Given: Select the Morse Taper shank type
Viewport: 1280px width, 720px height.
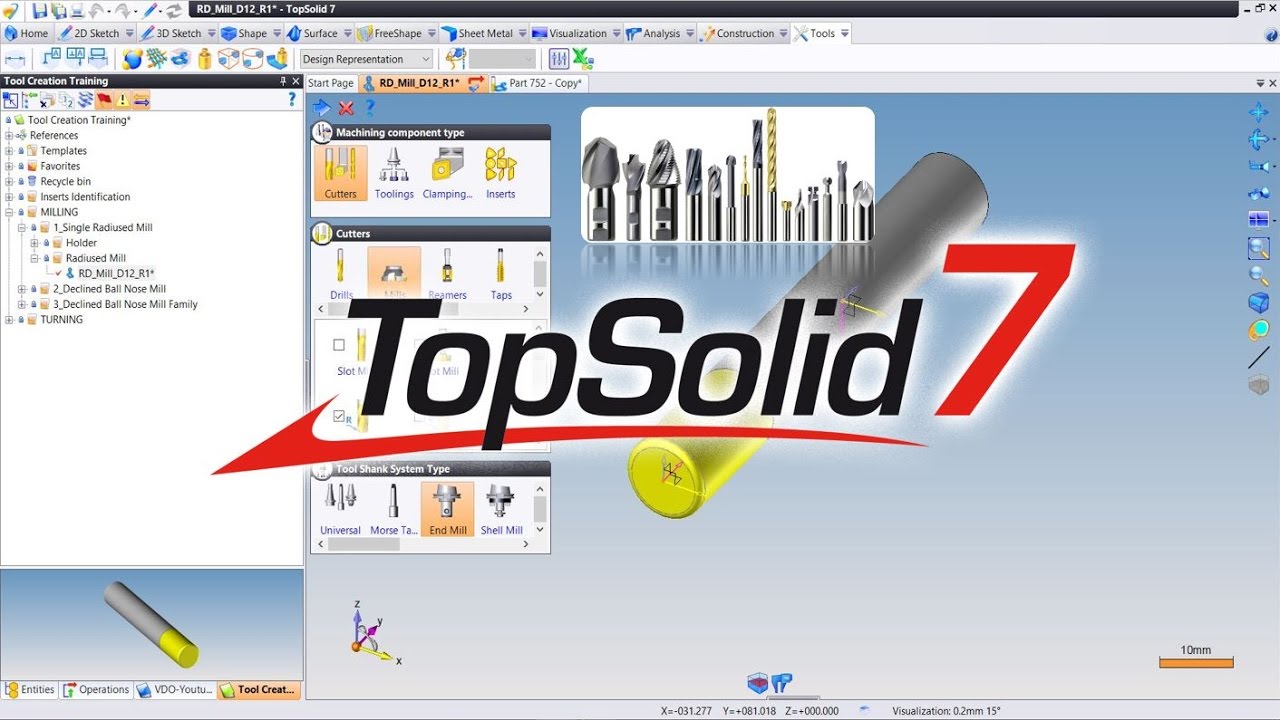Looking at the screenshot, I should point(394,509).
